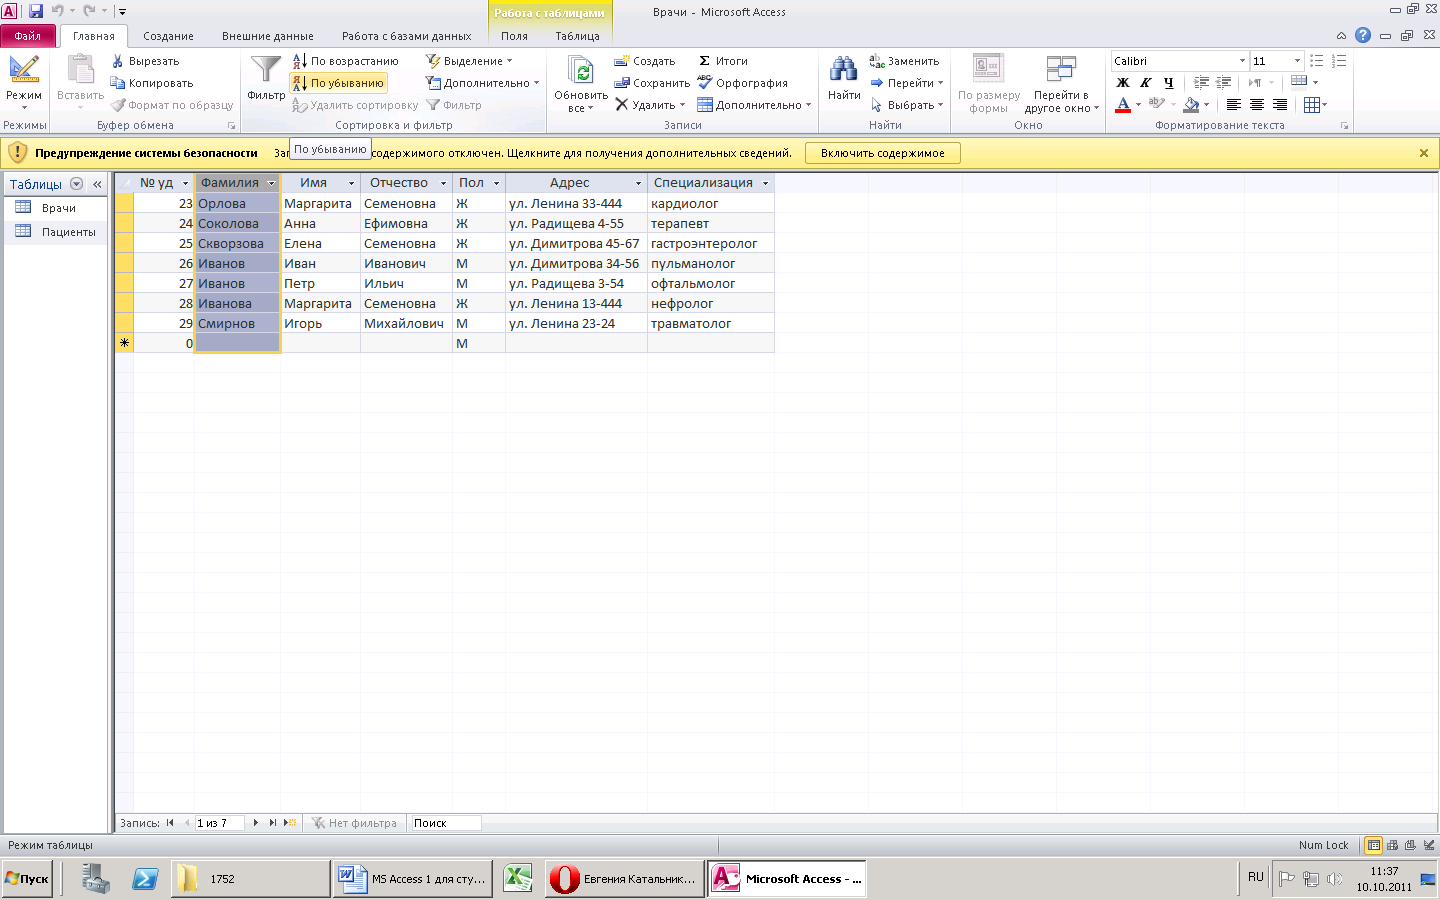The image size is (1440, 900).
Task: Collapse the Таблицы navigation pane
Action: click(97, 184)
